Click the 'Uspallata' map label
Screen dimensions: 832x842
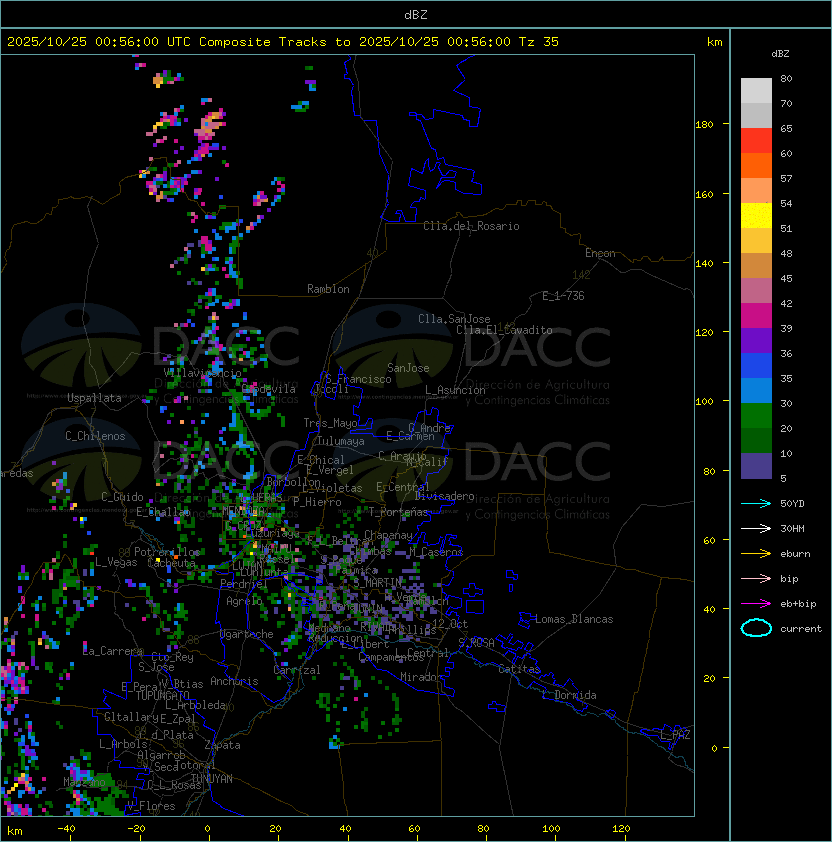tap(94, 398)
